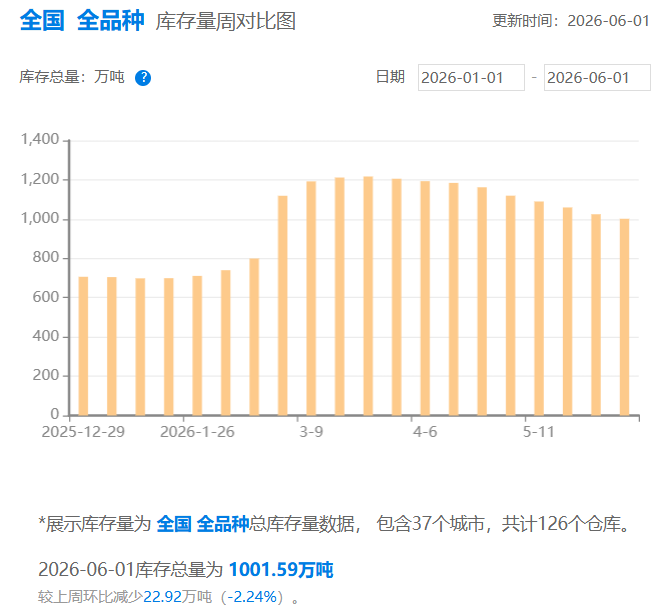Screen dimensions: 660x610
Task: Click the 1001.59万吨 total value
Action: pyautogui.click(x=281, y=570)
